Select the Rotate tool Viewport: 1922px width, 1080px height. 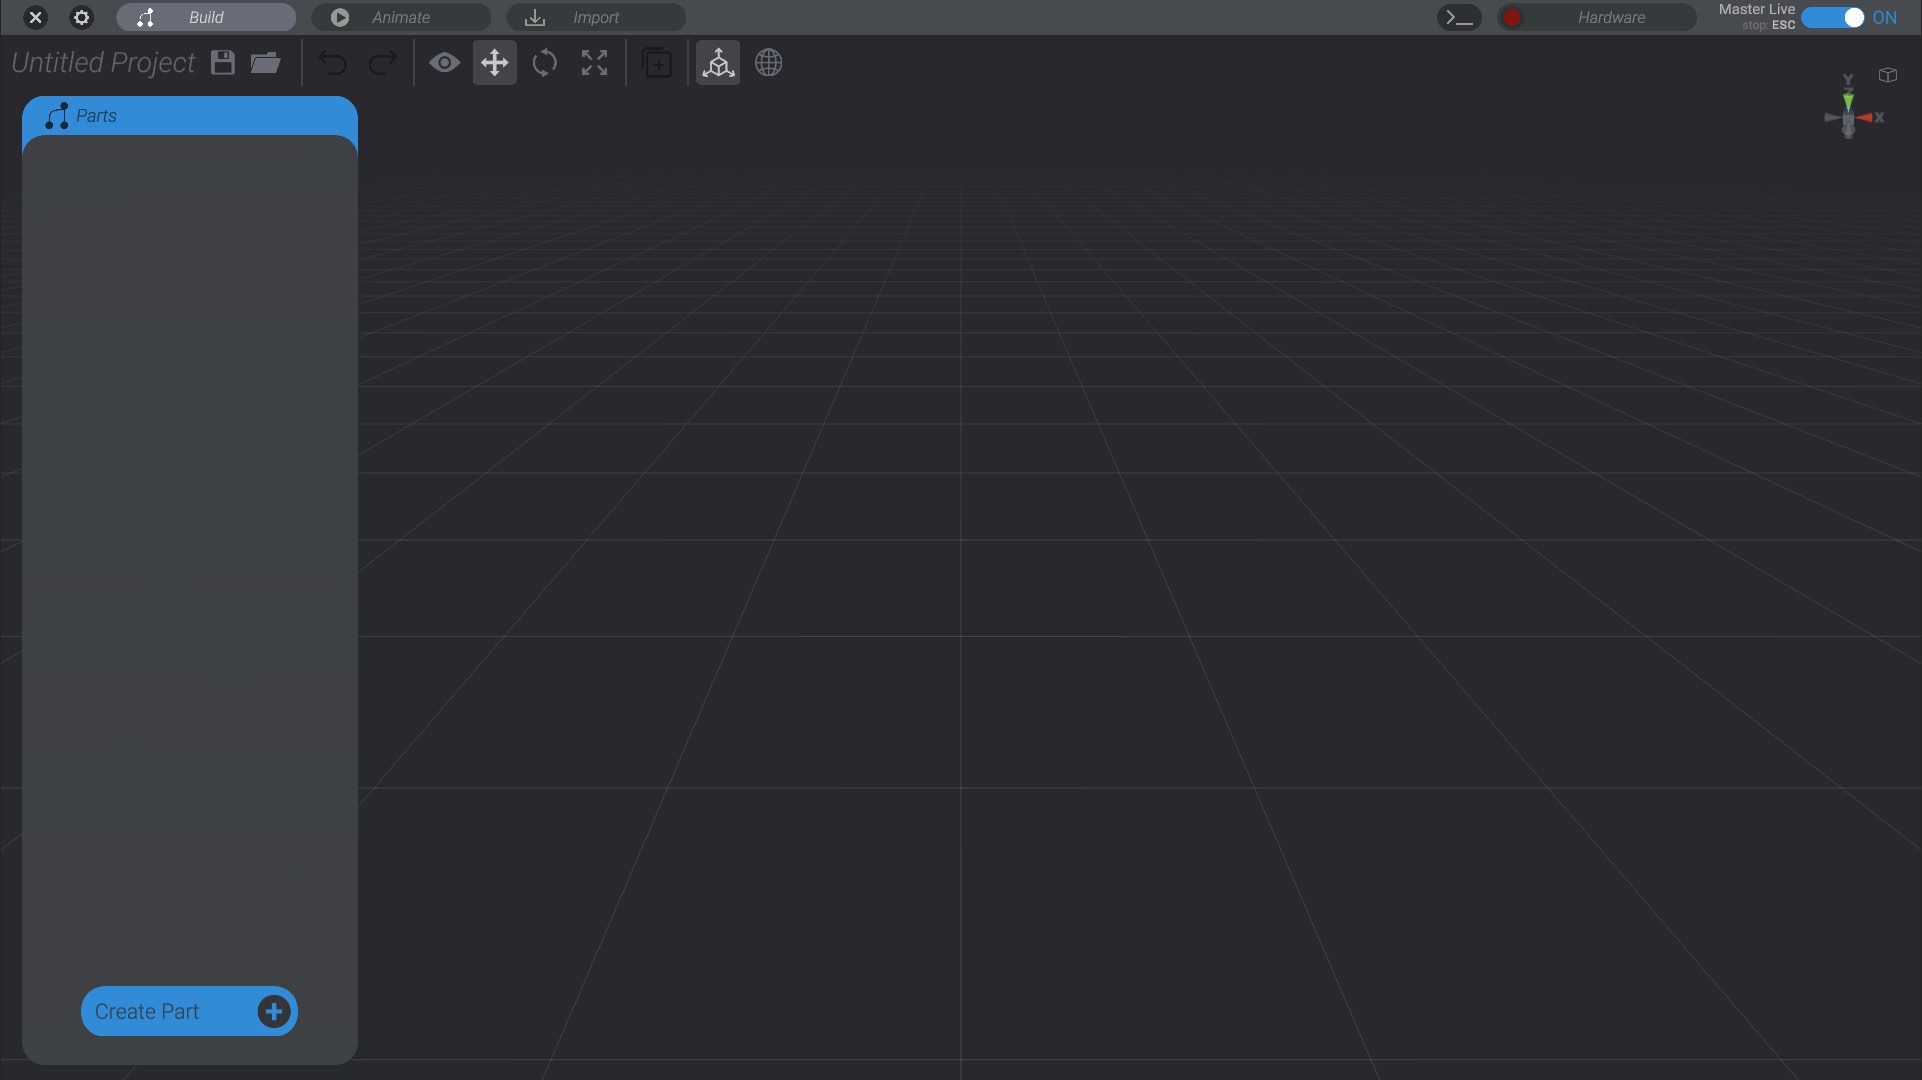(x=544, y=63)
